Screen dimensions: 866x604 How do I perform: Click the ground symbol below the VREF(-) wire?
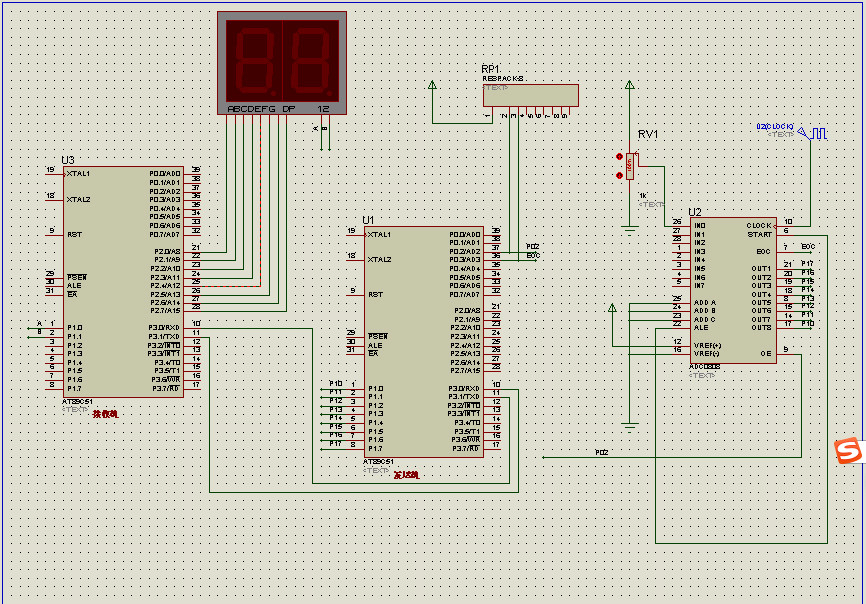(630, 427)
